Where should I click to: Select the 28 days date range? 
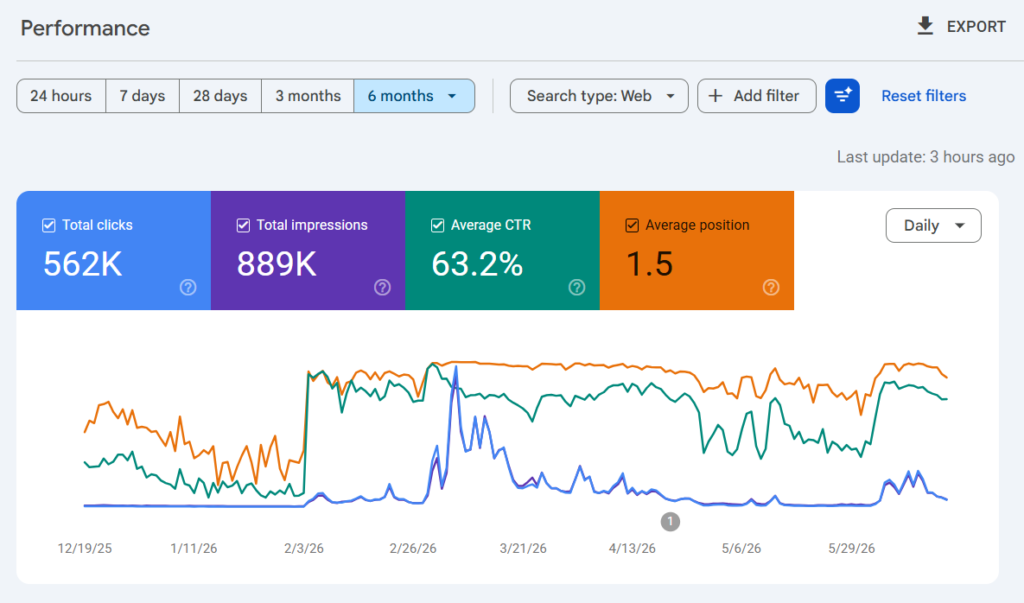[x=220, y=96]
